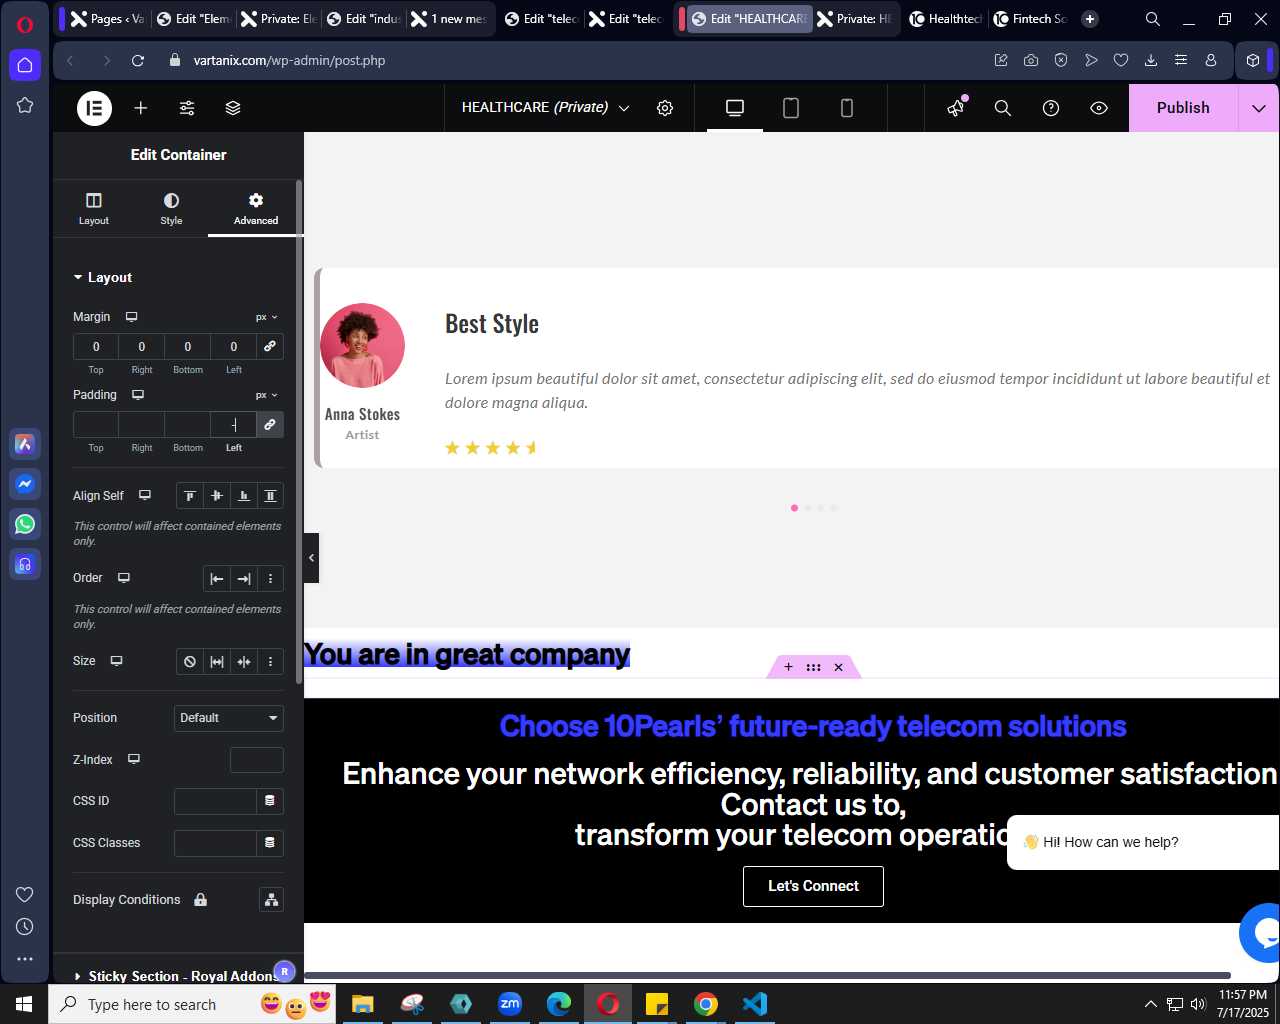The image size is (1280, 1024).
Task: Click Anna Stokes avatar image
Action: 362,345
